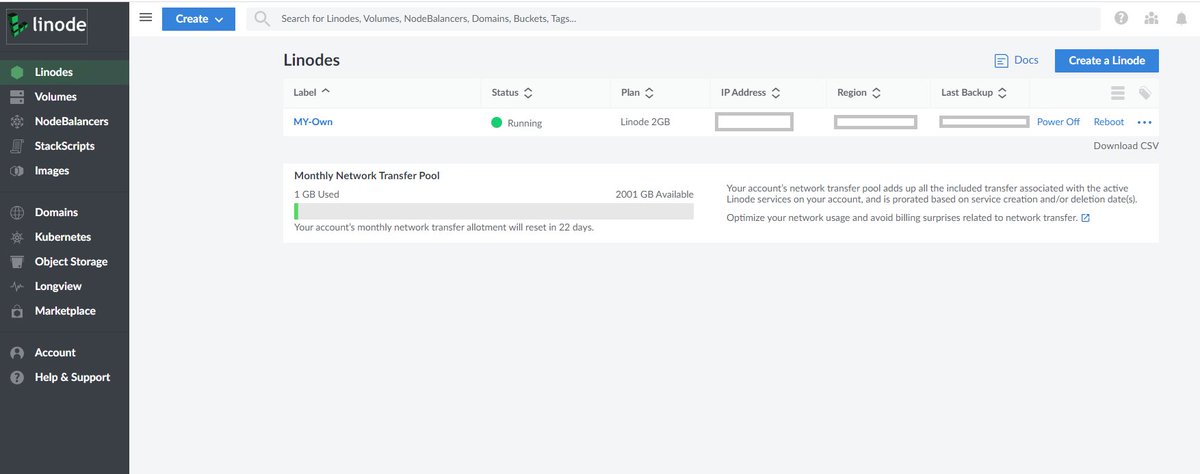This screenshot has width=1200, height=474.
Task: Sort by Region column header
Action: [859, 92]
